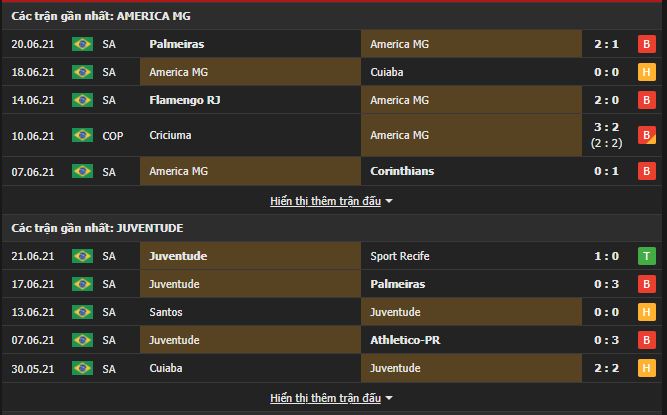Click orange H badge for Santos vs Juventude
This screenshot has height=415, width=667.
pyautogui.click(x=646, y=312)
